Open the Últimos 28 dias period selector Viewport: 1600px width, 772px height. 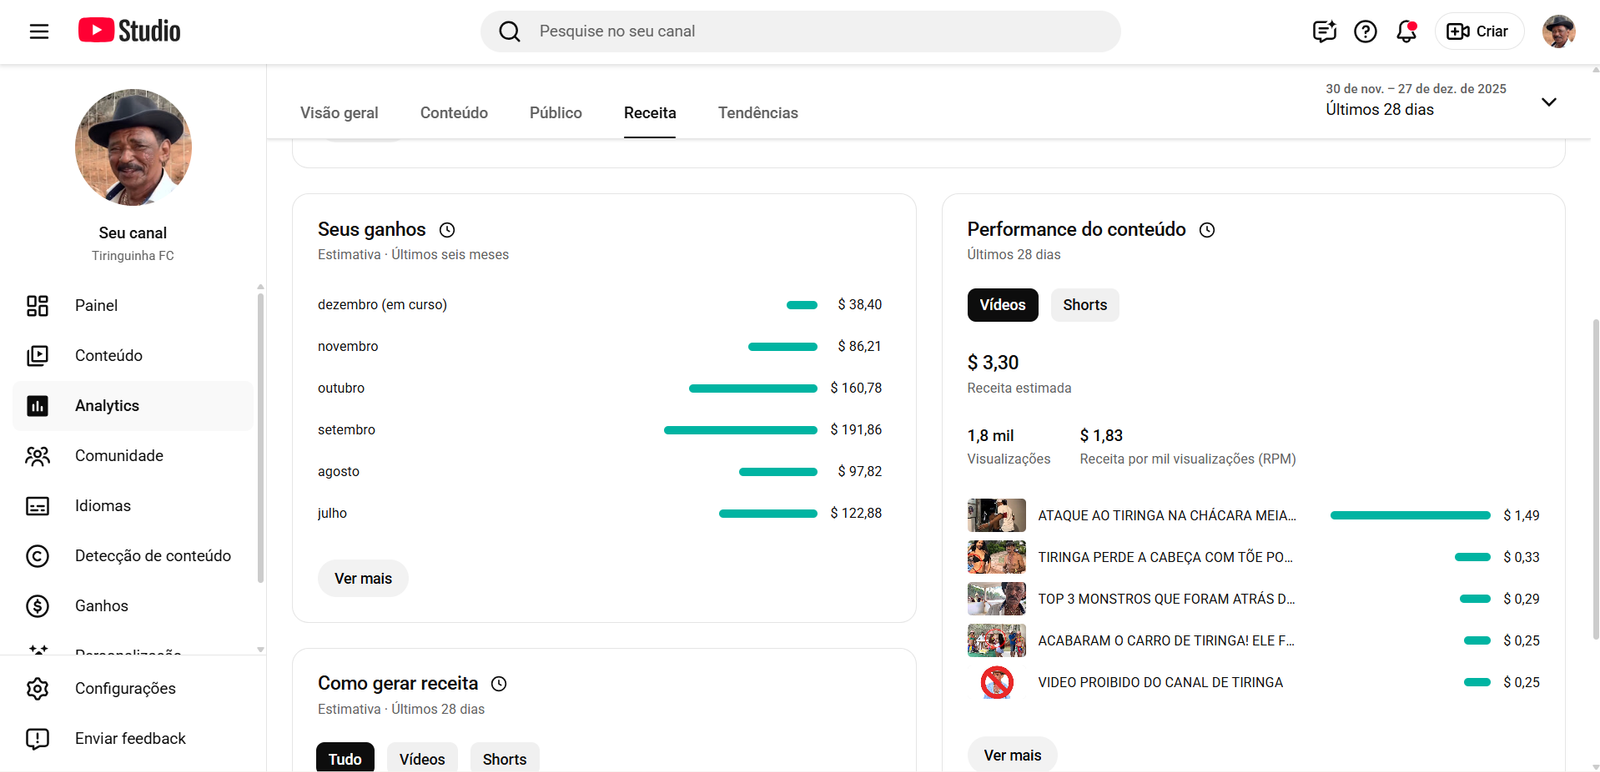1440,100
